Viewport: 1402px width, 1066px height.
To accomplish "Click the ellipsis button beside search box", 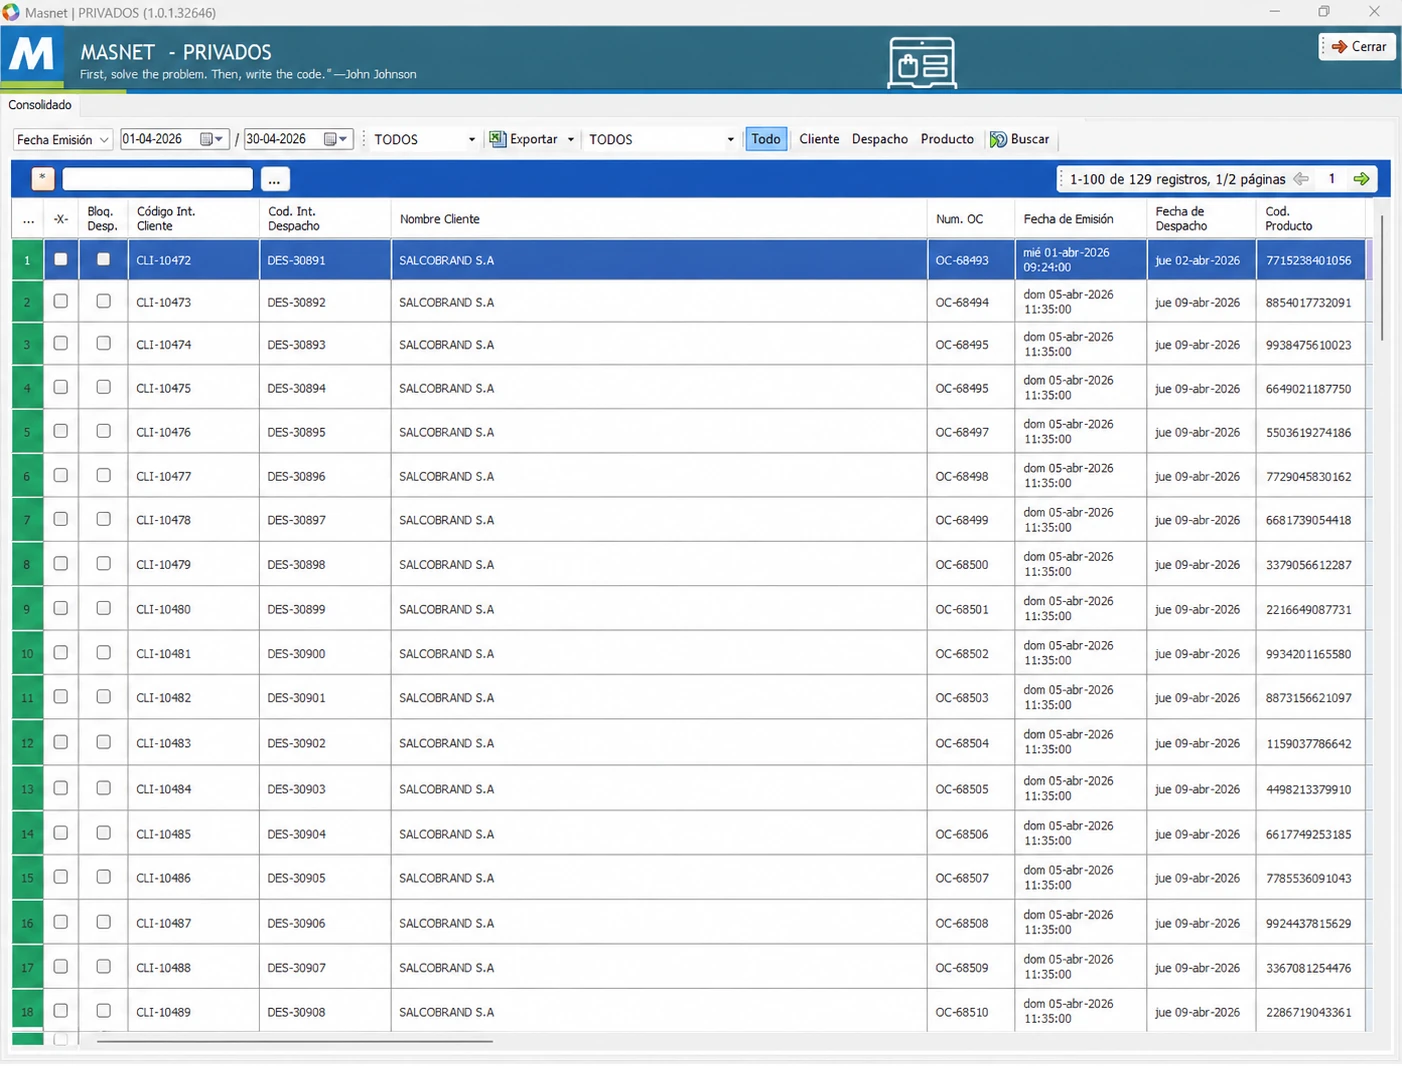I will point(274,179).
